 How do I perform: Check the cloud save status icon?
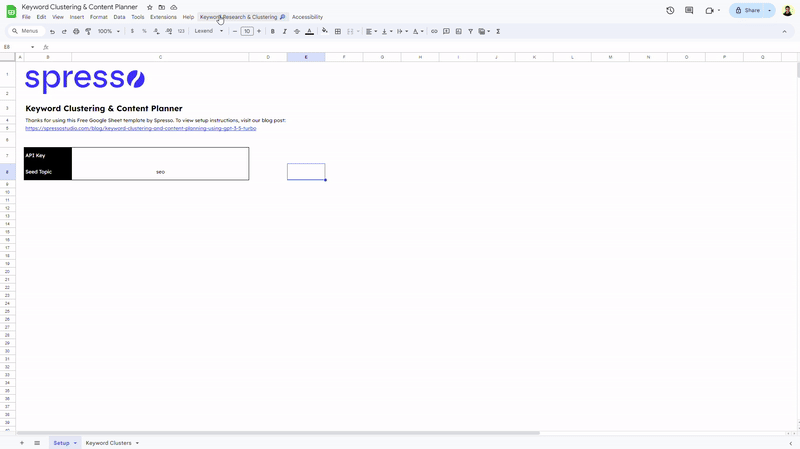click(x=174, y=8)
